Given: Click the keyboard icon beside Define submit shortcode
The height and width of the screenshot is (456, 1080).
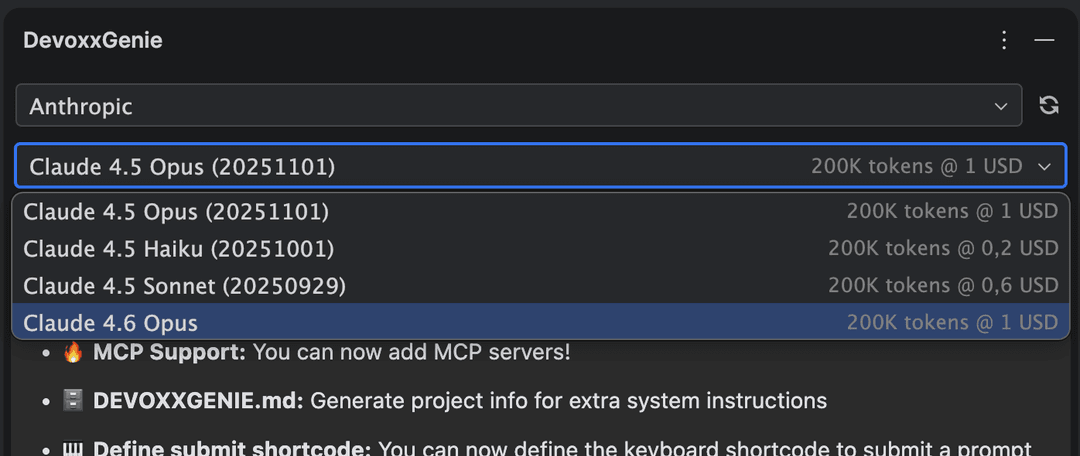Looking at the screenshot, I should 73,449.
